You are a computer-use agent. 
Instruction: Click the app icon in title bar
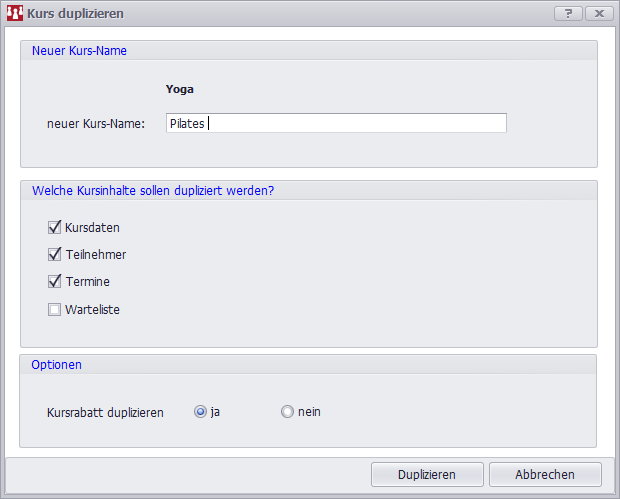(x=15, y=14)
